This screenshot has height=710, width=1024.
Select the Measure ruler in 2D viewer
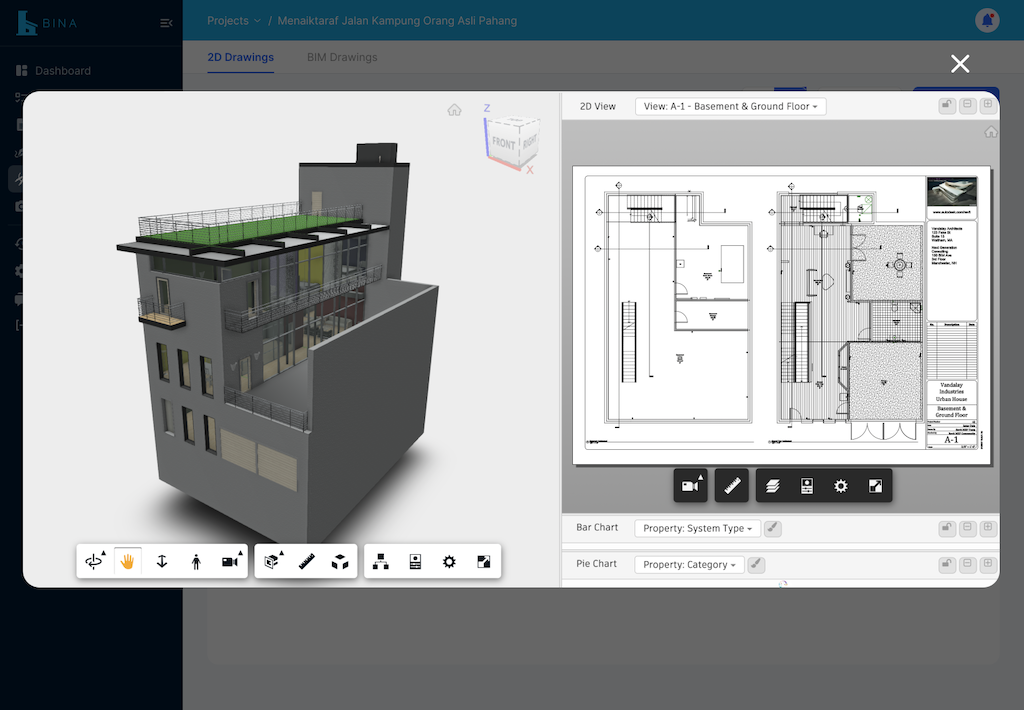pos(732,486)
